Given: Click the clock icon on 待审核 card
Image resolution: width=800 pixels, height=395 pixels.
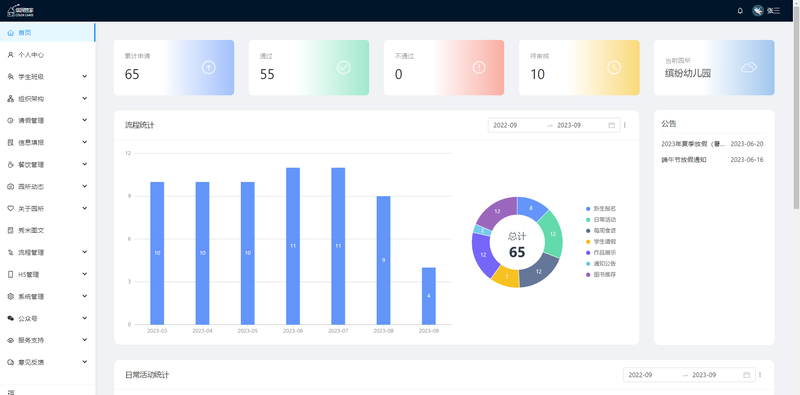Looking at the screenshot, I should click(614, 67).
